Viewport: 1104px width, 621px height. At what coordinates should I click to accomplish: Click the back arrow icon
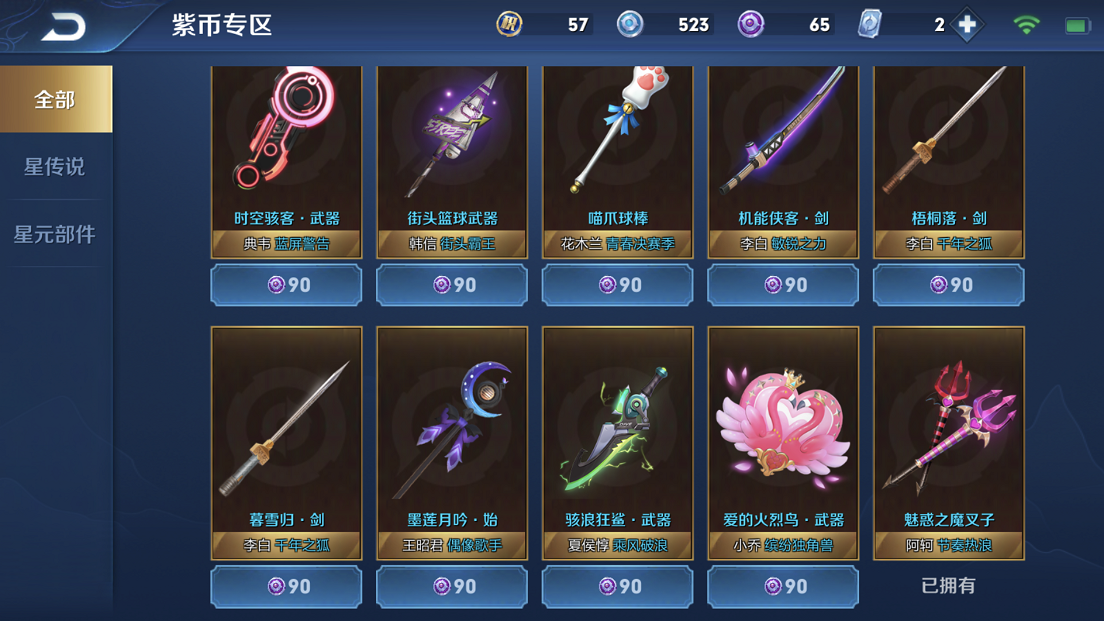click(x=63, y=27)
